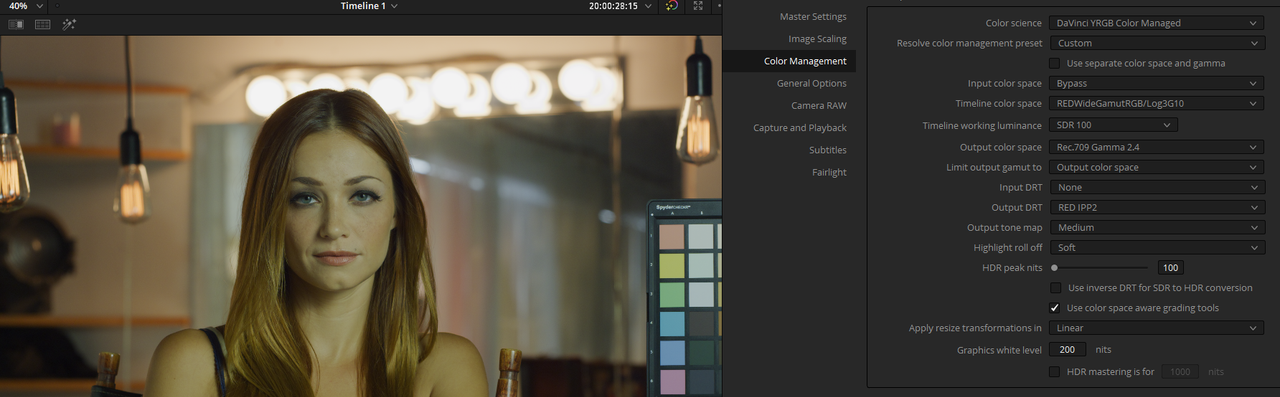Open the Color science dropdown
1280x397 pixels.
1157,23
